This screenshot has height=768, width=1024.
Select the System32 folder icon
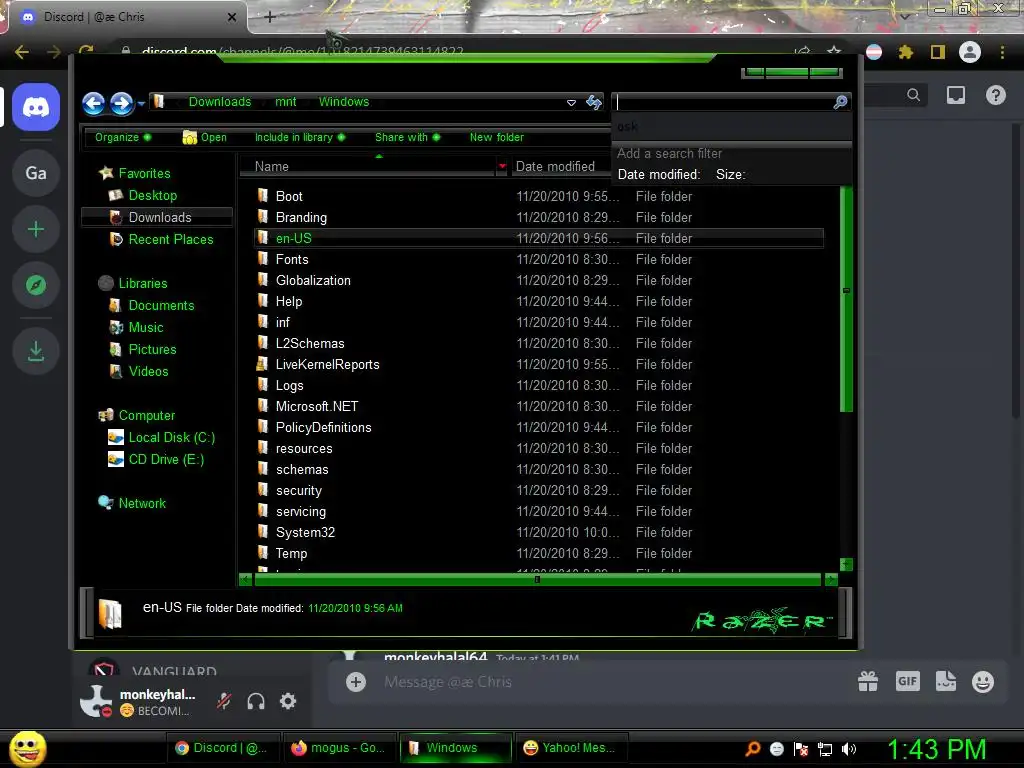(x=263, y=532)
